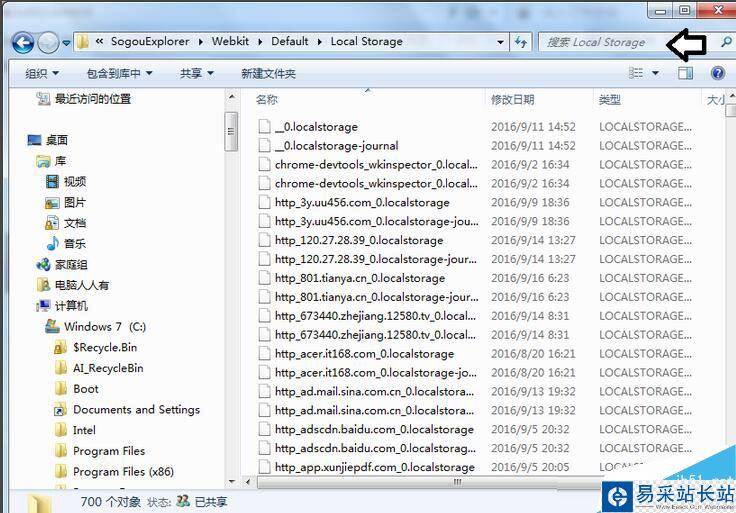Select http_app.xunjiepdf.com_0.localstorage file icon
736x513 pixels.
265,467
